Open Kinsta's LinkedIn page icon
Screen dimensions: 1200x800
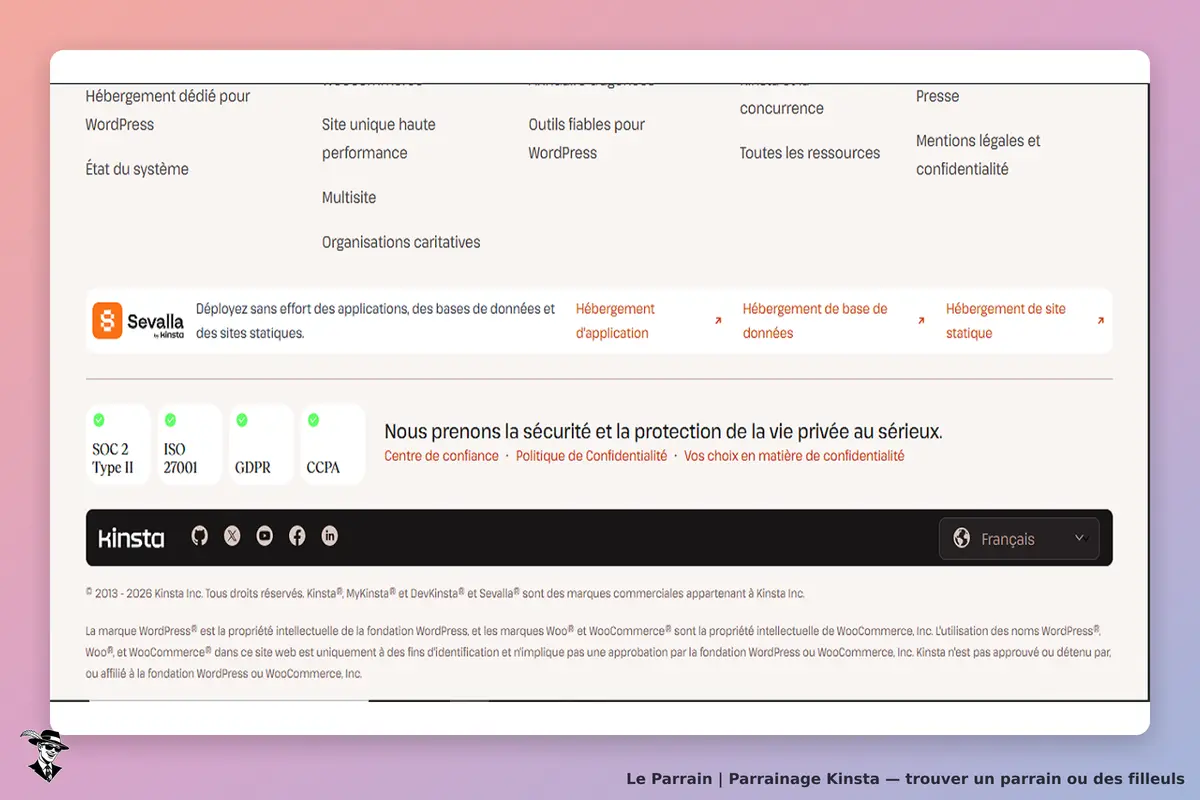coord(329,536)
